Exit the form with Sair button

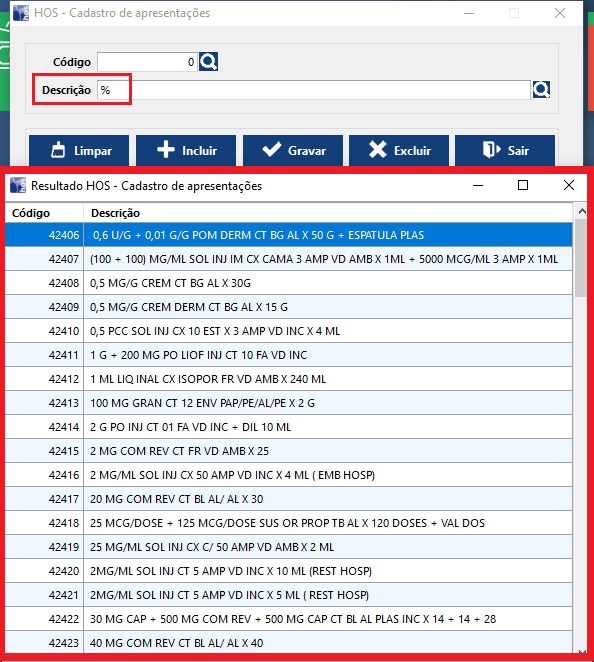[505, 151]
